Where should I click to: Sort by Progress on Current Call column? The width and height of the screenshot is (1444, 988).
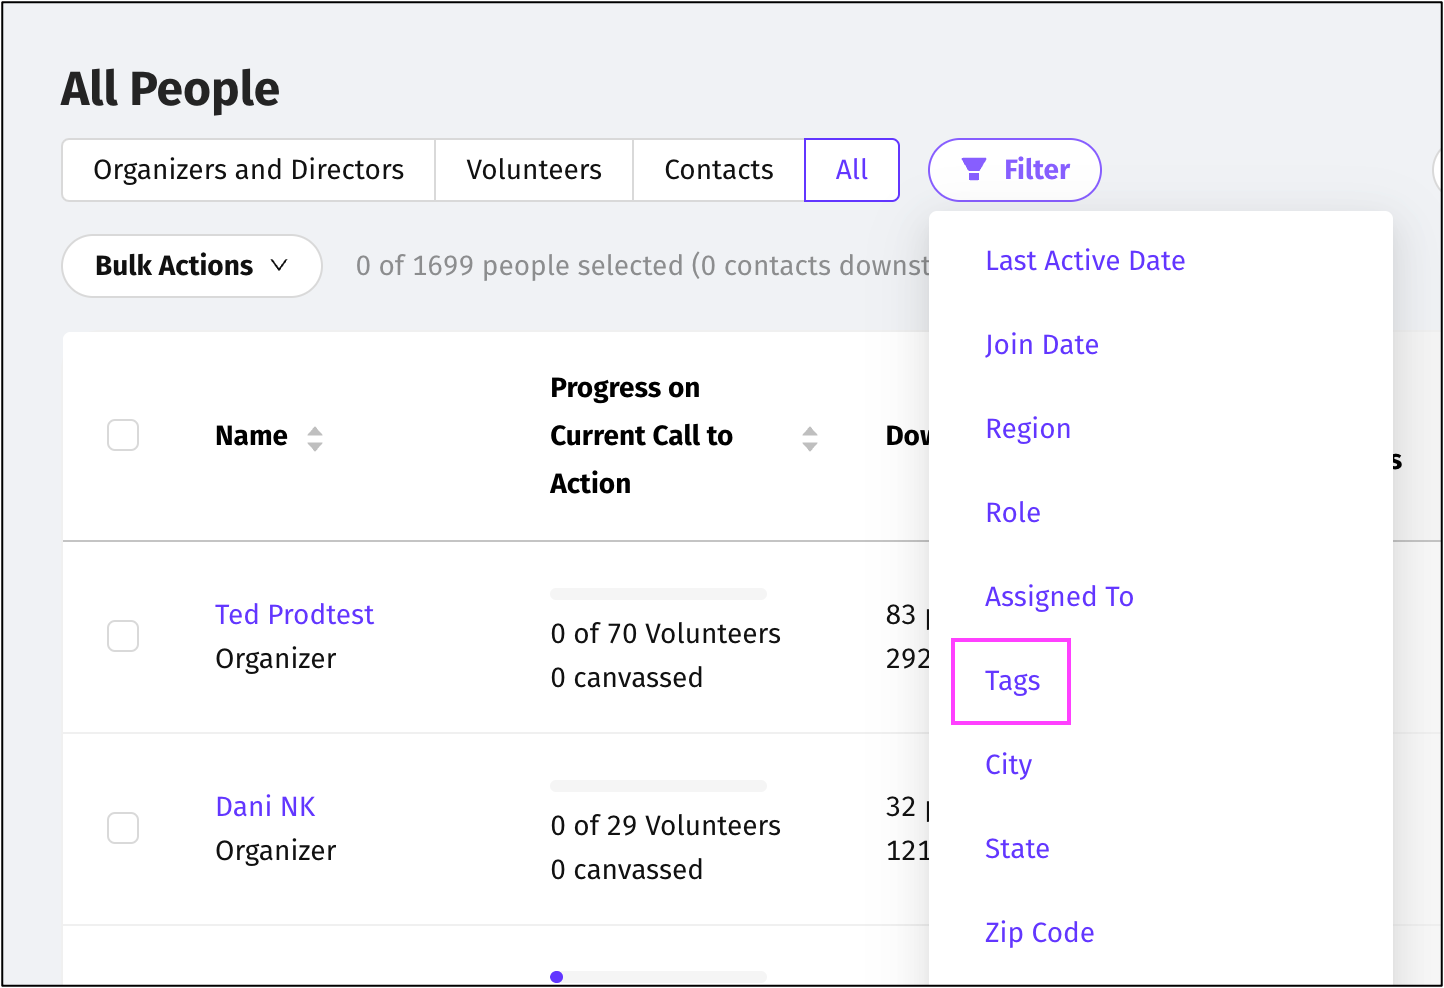click(810, 438)
